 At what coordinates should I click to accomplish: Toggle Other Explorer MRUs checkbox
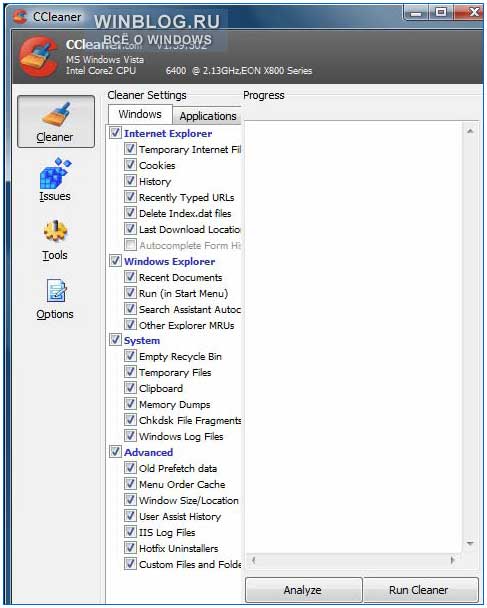click(x=130, y=325)
